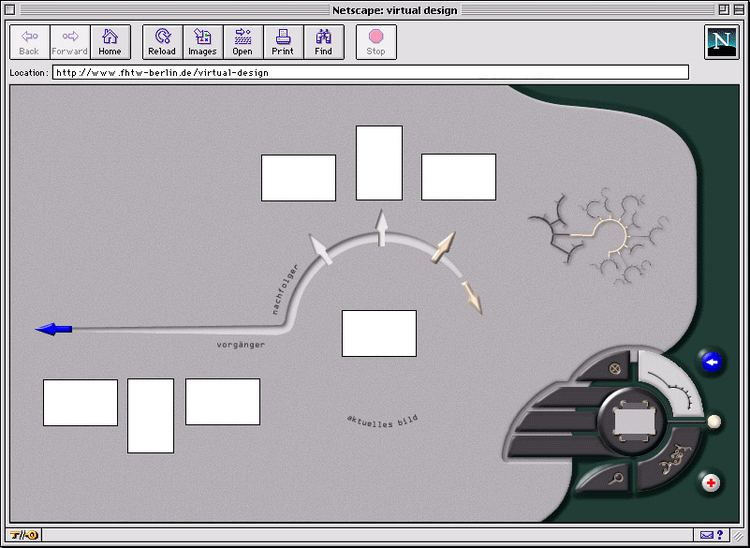Click the Location URL field
The width and height of the screenshot is (750, 548).
click(x=370, y=73)
